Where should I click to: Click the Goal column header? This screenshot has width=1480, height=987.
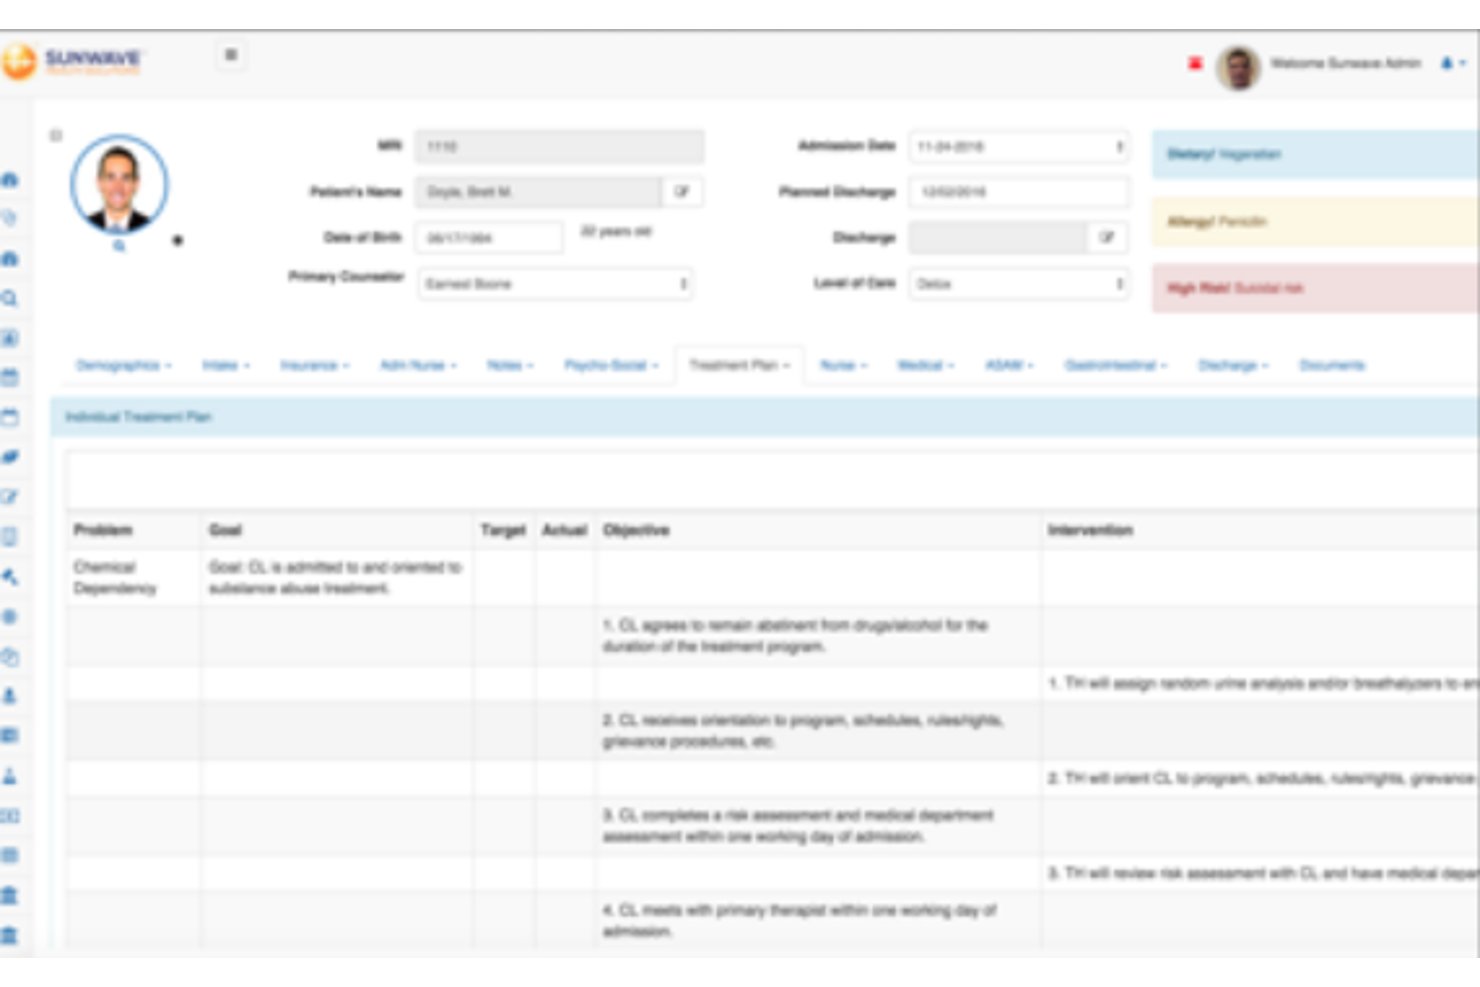tap(225, 530)
